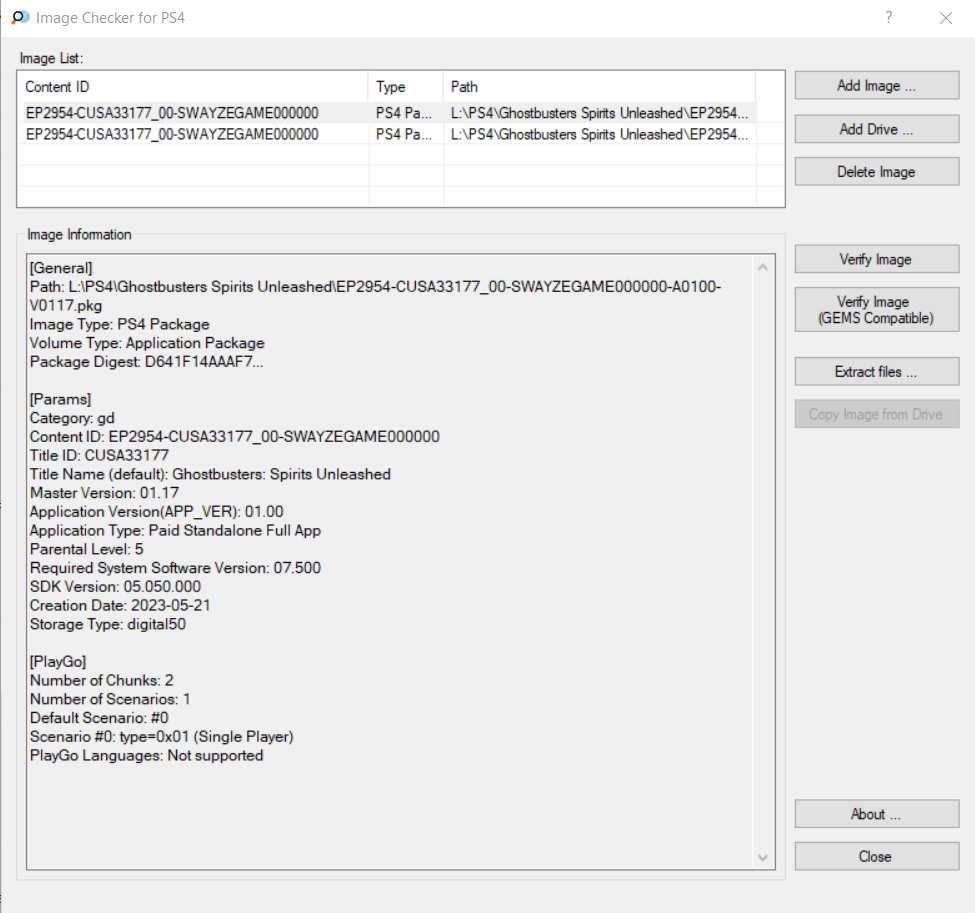Viewport: 975px width, 913px height.
Task: Close the window with the X button
Action: pos(946,18)
